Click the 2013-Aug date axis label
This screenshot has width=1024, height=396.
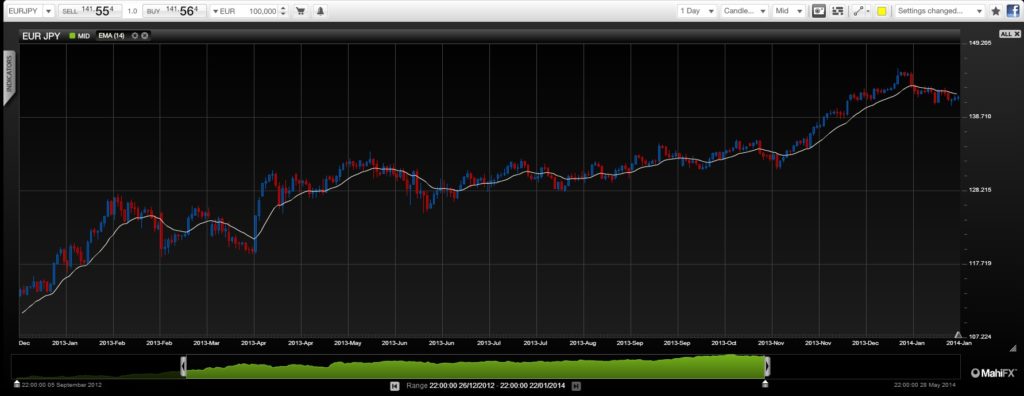[583, 342]
